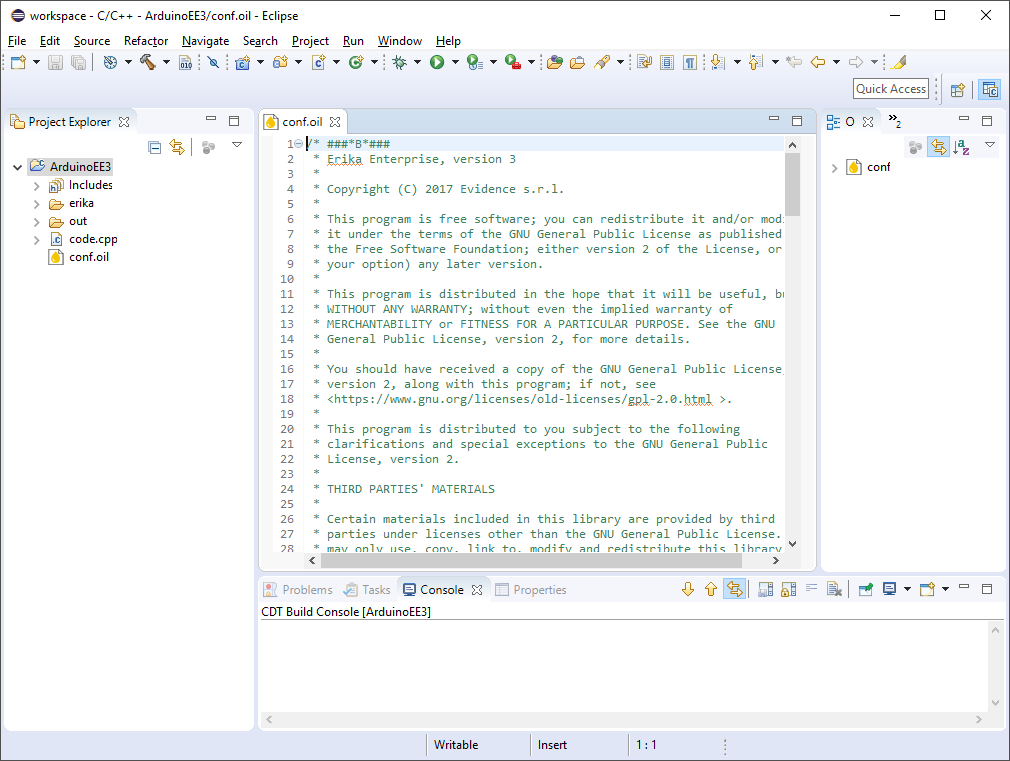
Task: Click Clear Console icon
Action: [834, 589]
